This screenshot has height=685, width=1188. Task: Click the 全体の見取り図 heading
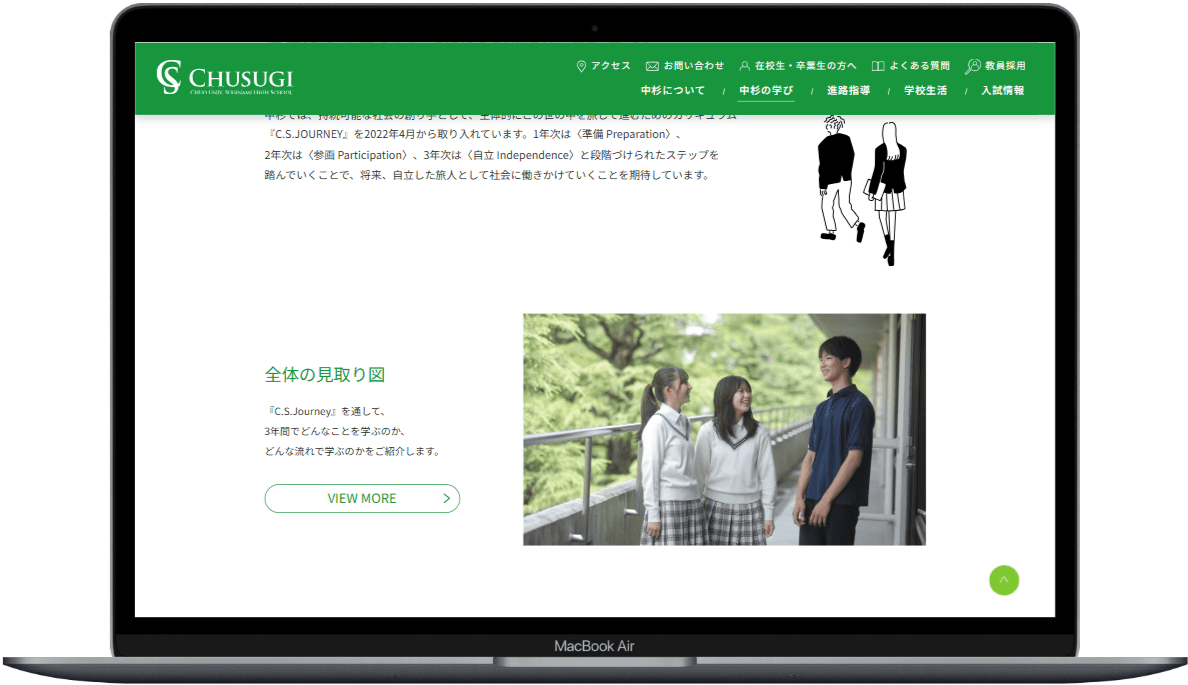325,374
